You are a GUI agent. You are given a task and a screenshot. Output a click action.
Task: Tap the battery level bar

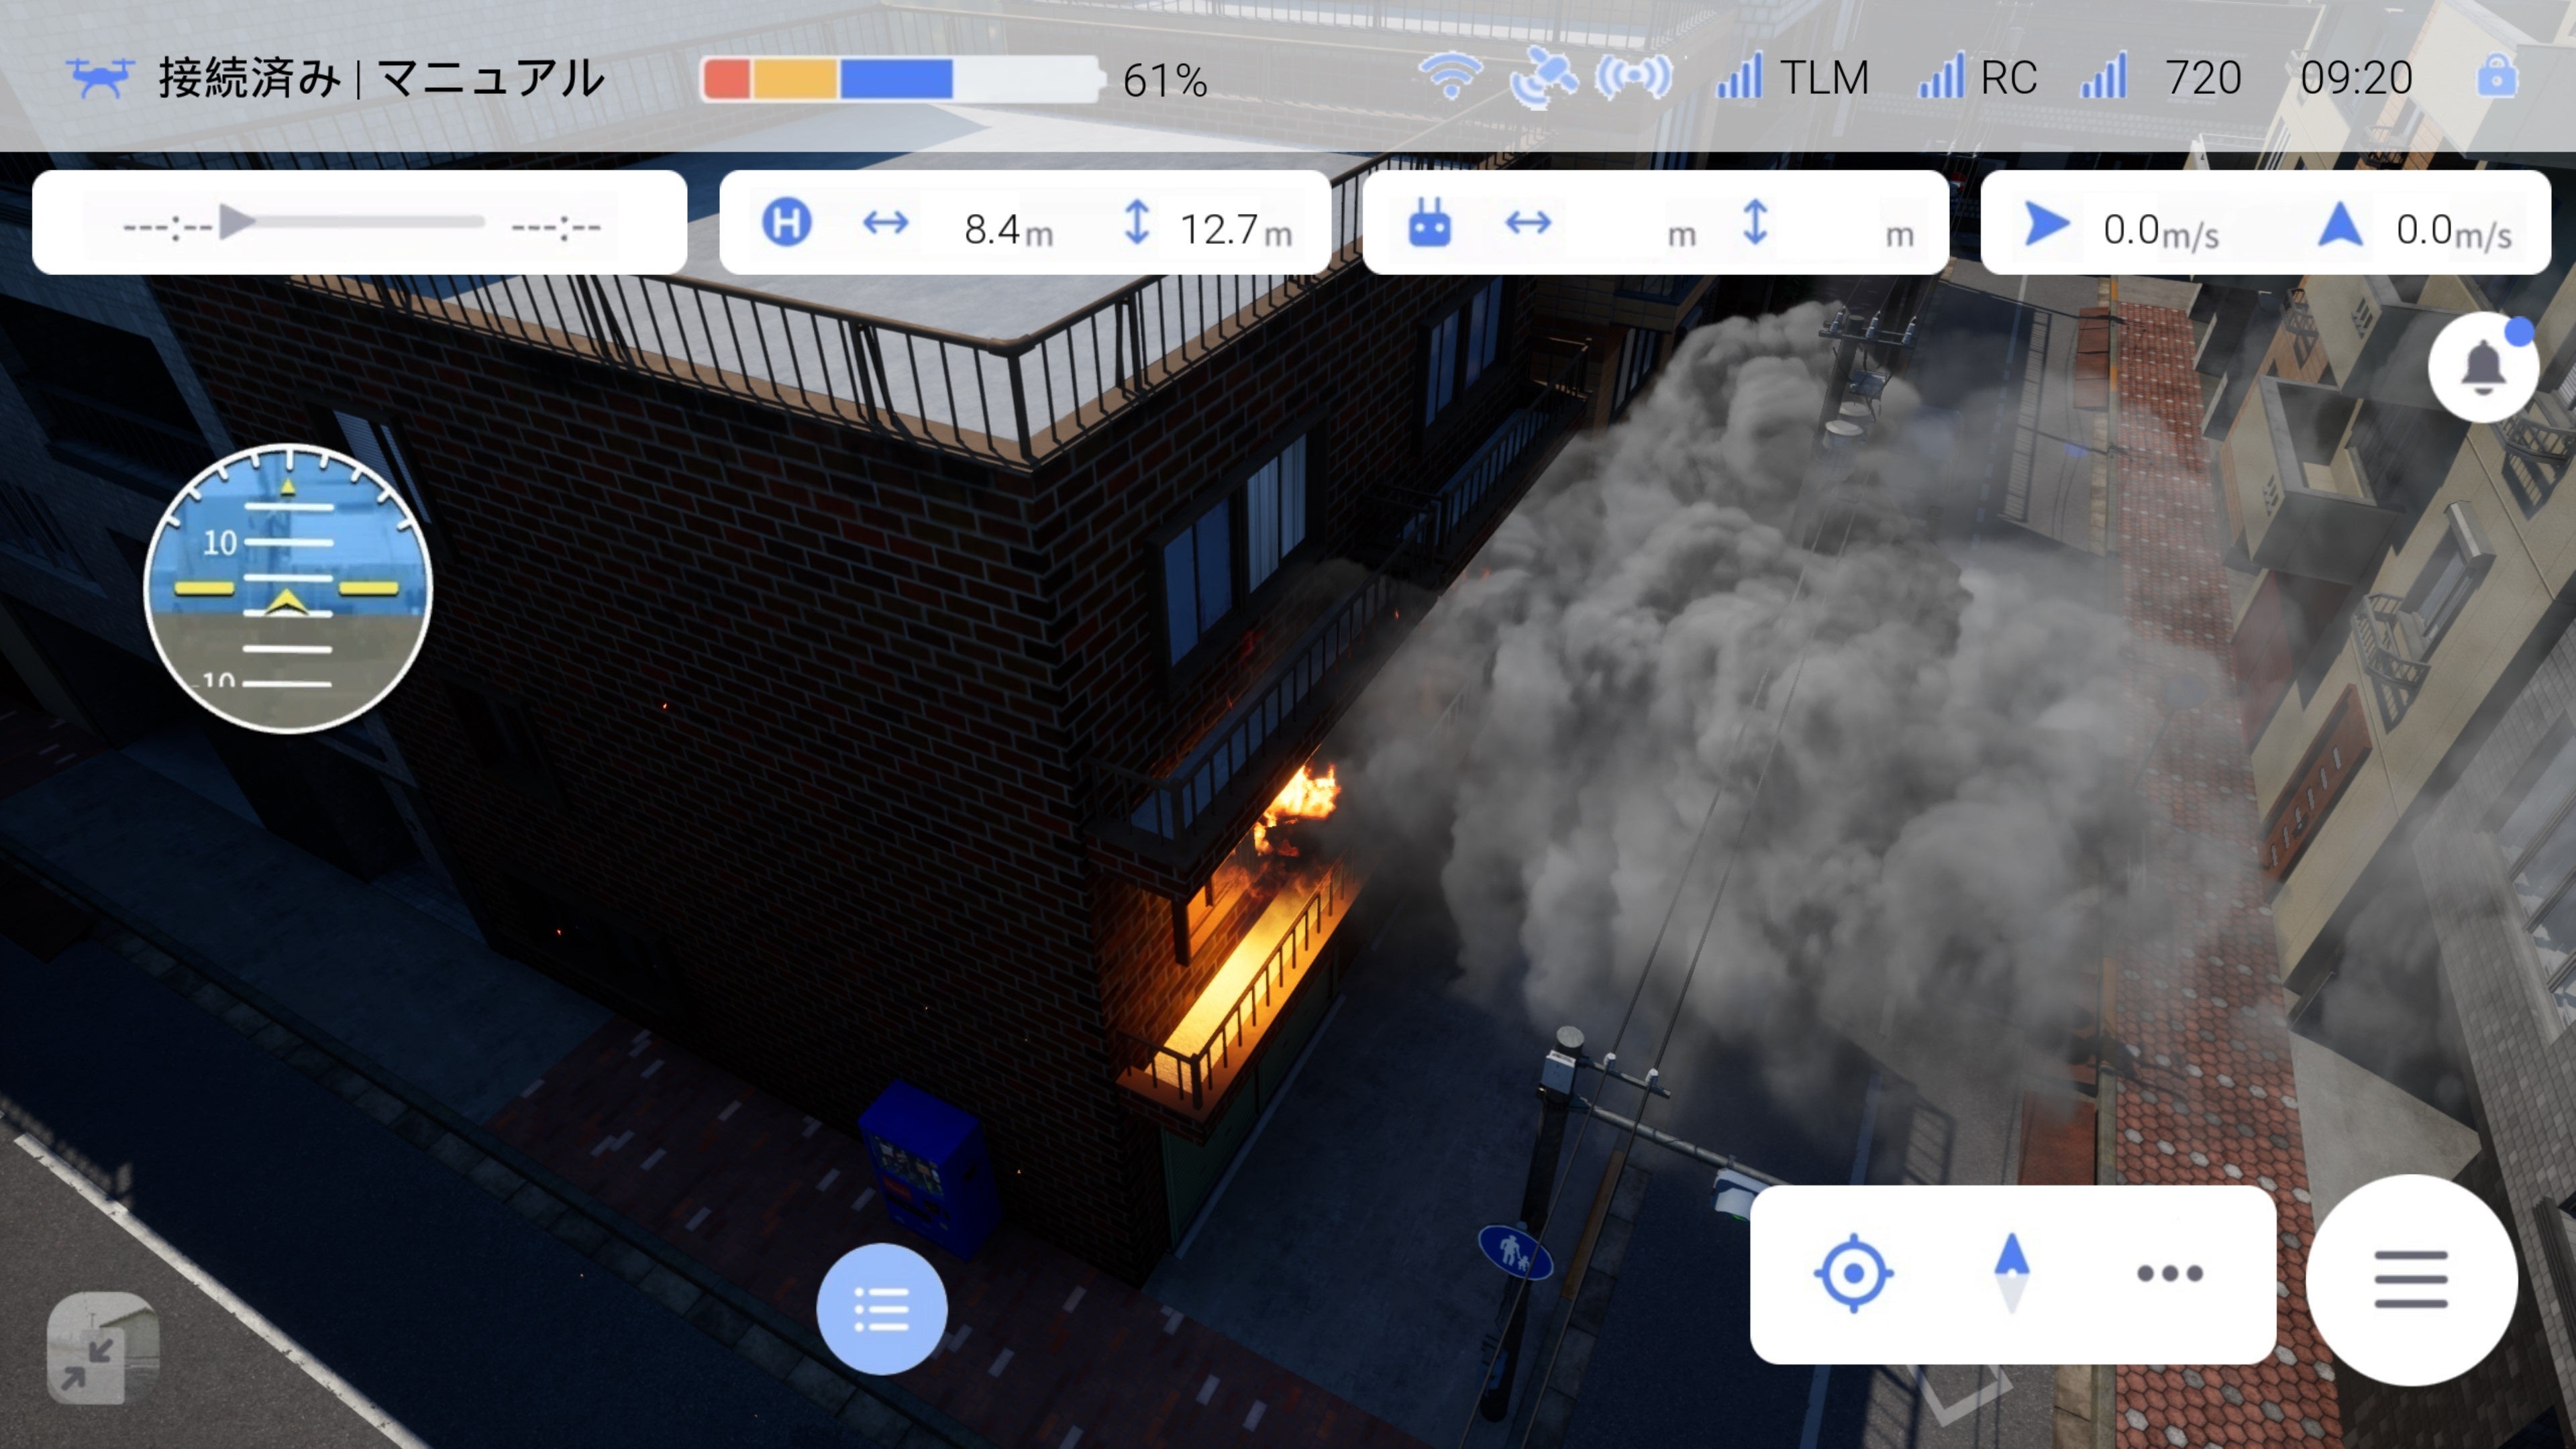pyautogui.click(x=900, y=79)
